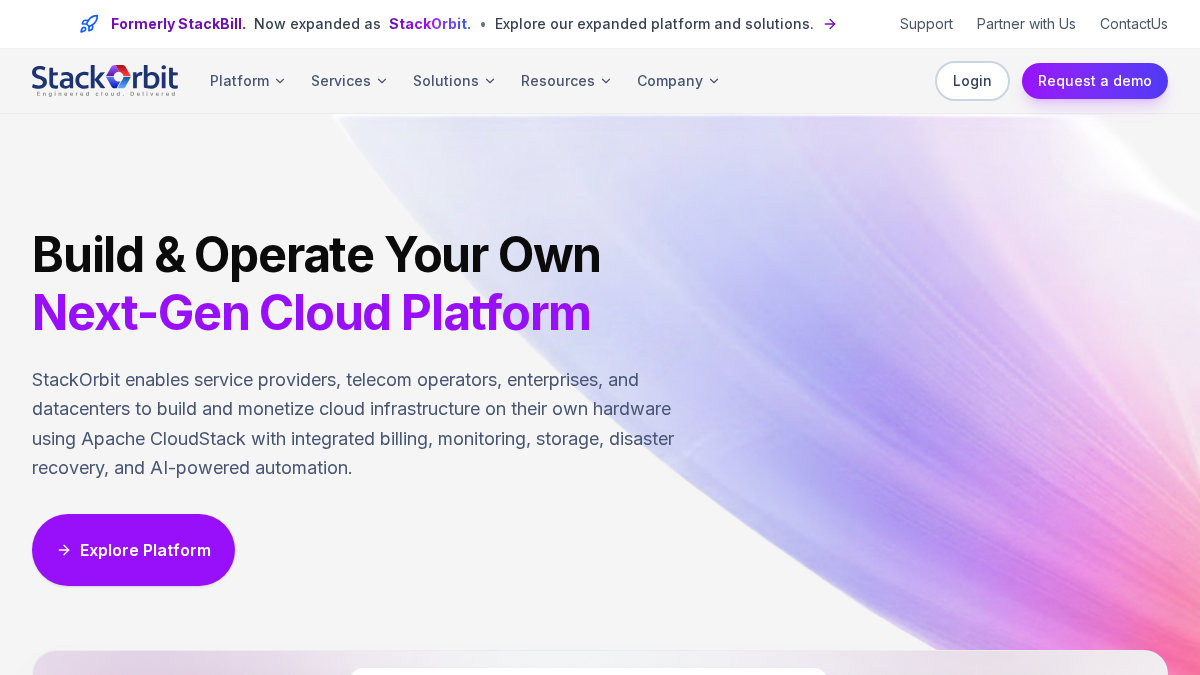
Task: Click 'Explore our expanded platform and solutions.' text
Action: pyautogui.click(x=654, y=24)
